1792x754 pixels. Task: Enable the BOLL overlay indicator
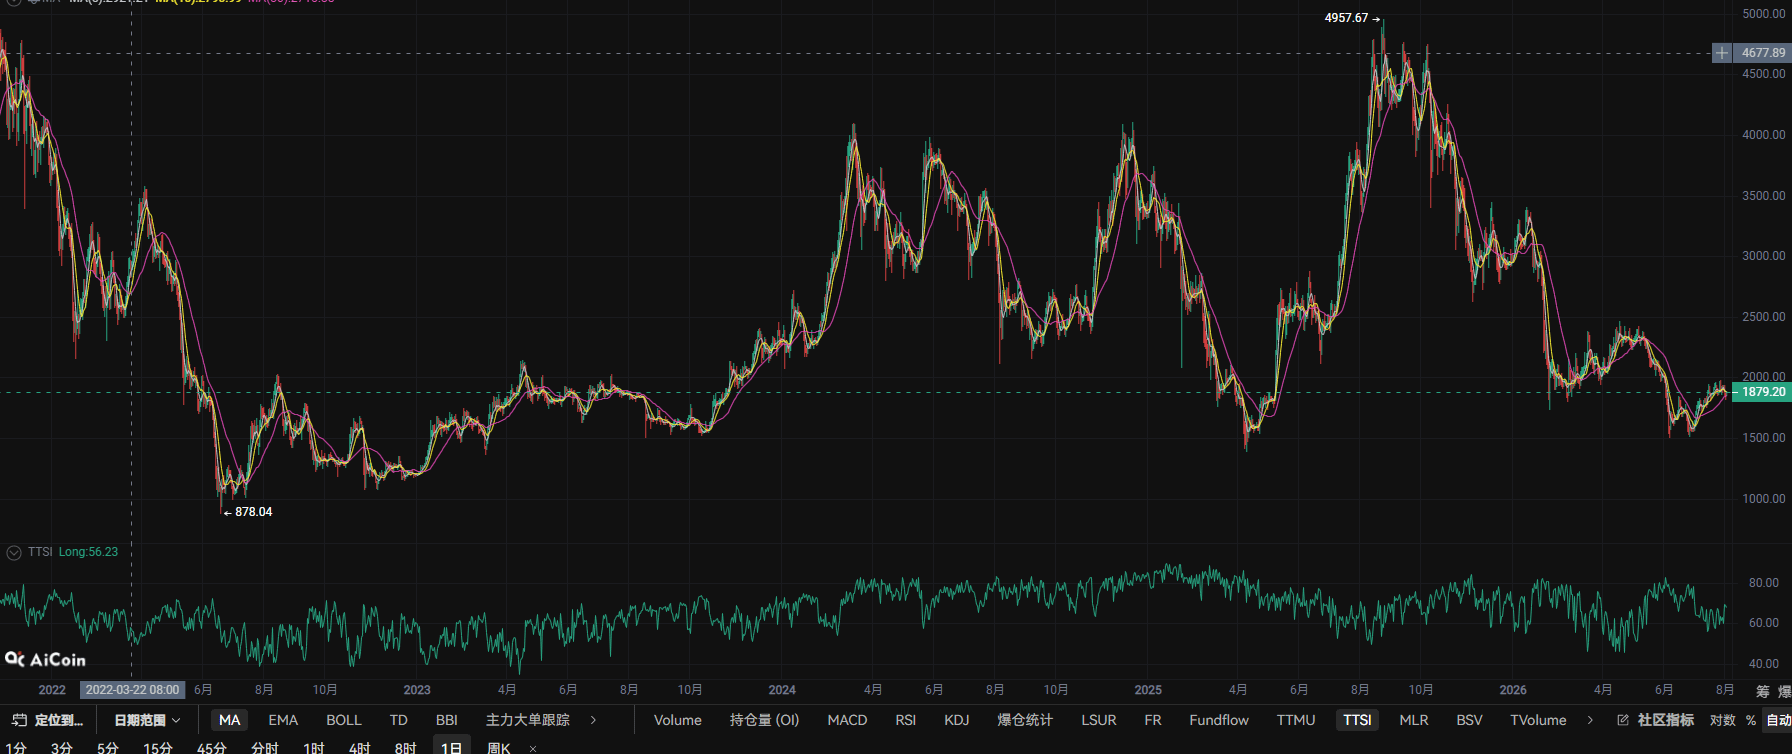coord(344,720)
